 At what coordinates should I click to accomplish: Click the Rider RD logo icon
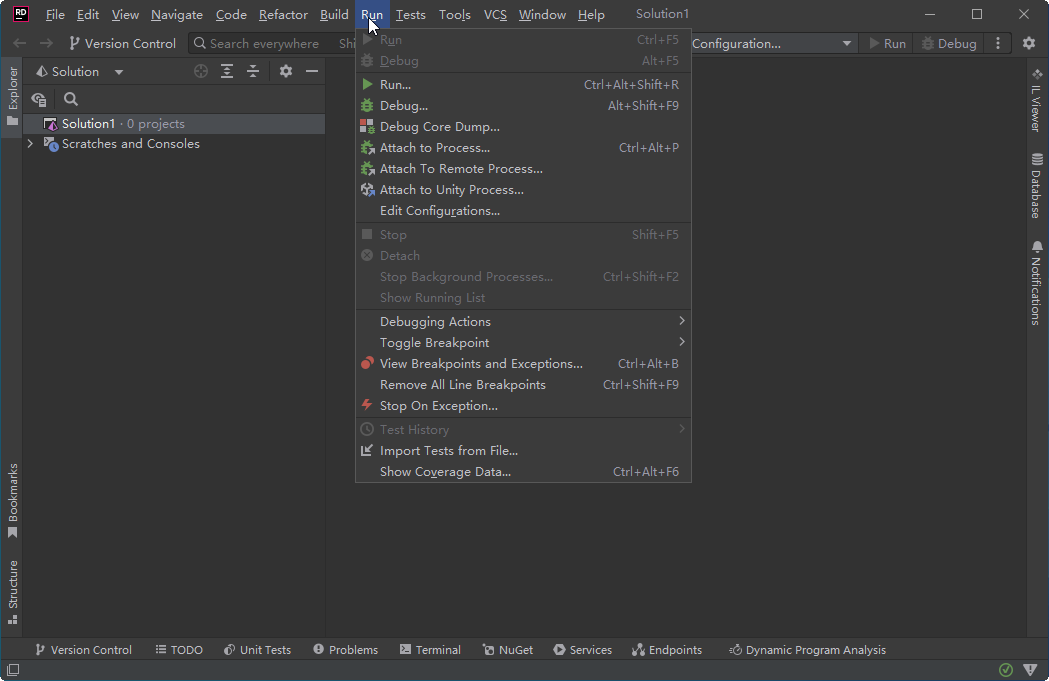21,14
